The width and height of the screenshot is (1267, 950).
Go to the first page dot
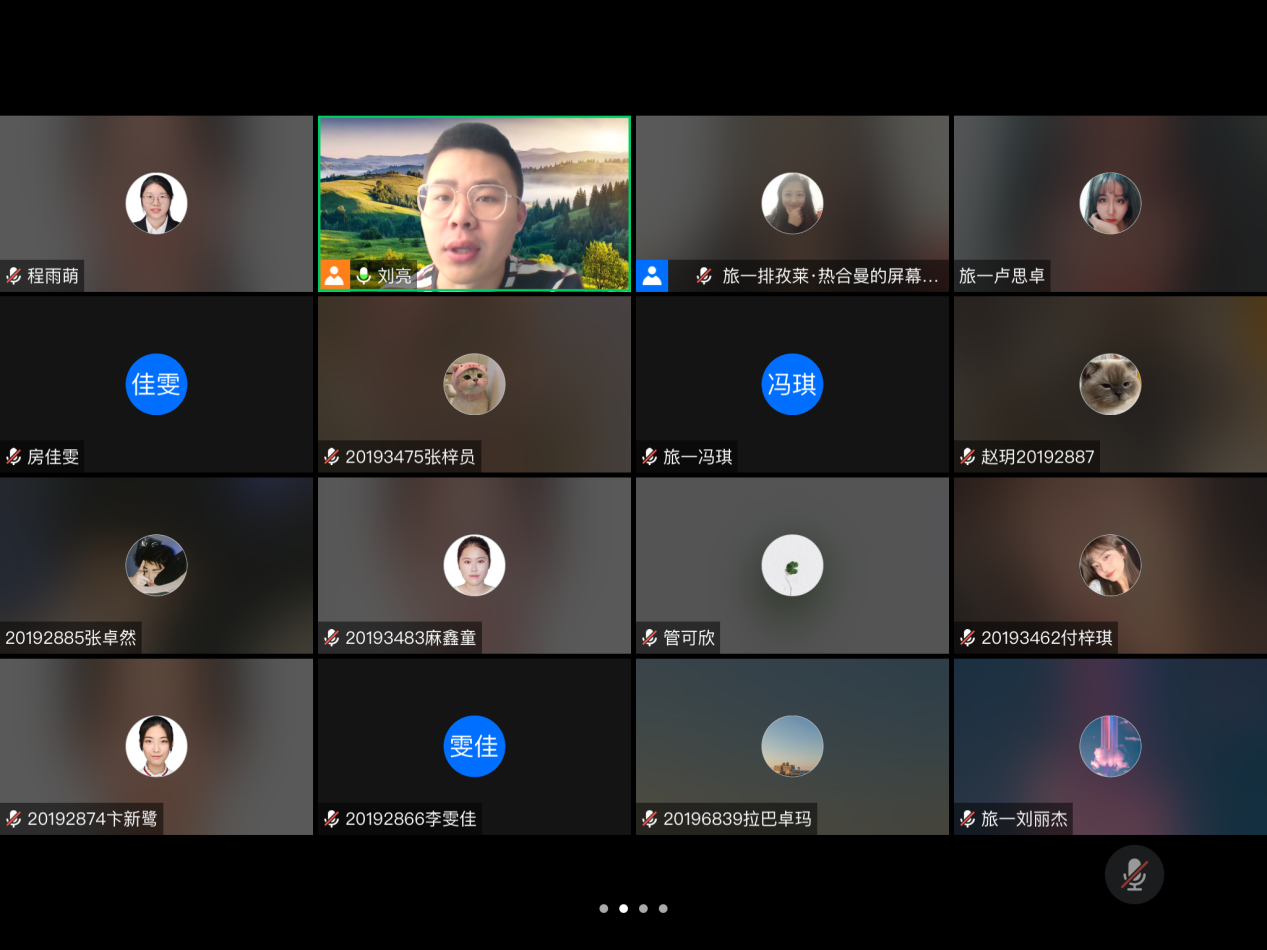click(x=604, y=909)
